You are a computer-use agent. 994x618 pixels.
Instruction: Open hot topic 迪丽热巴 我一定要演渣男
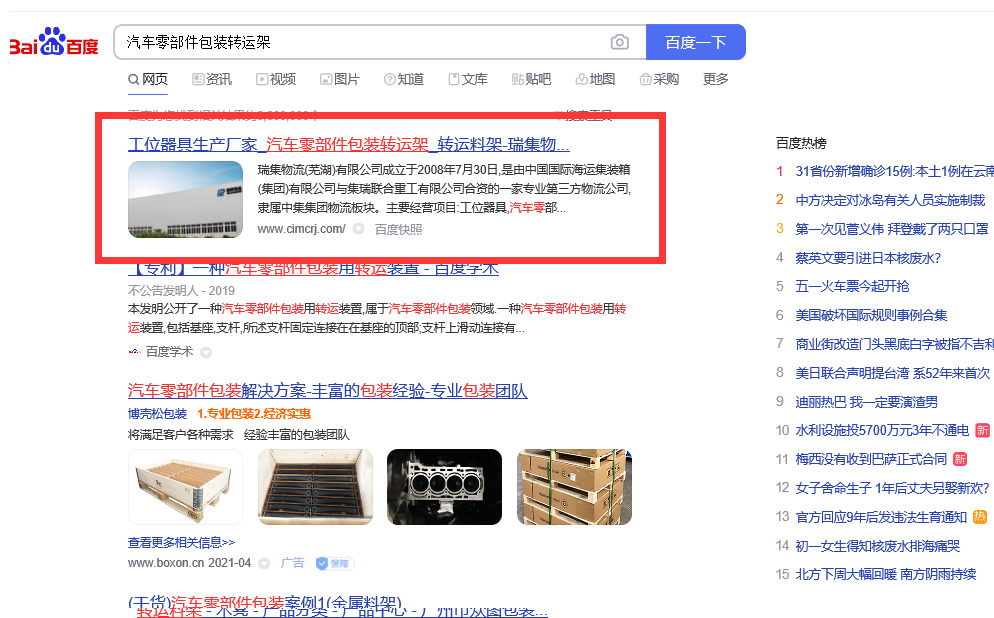click(x=866, y=402)
